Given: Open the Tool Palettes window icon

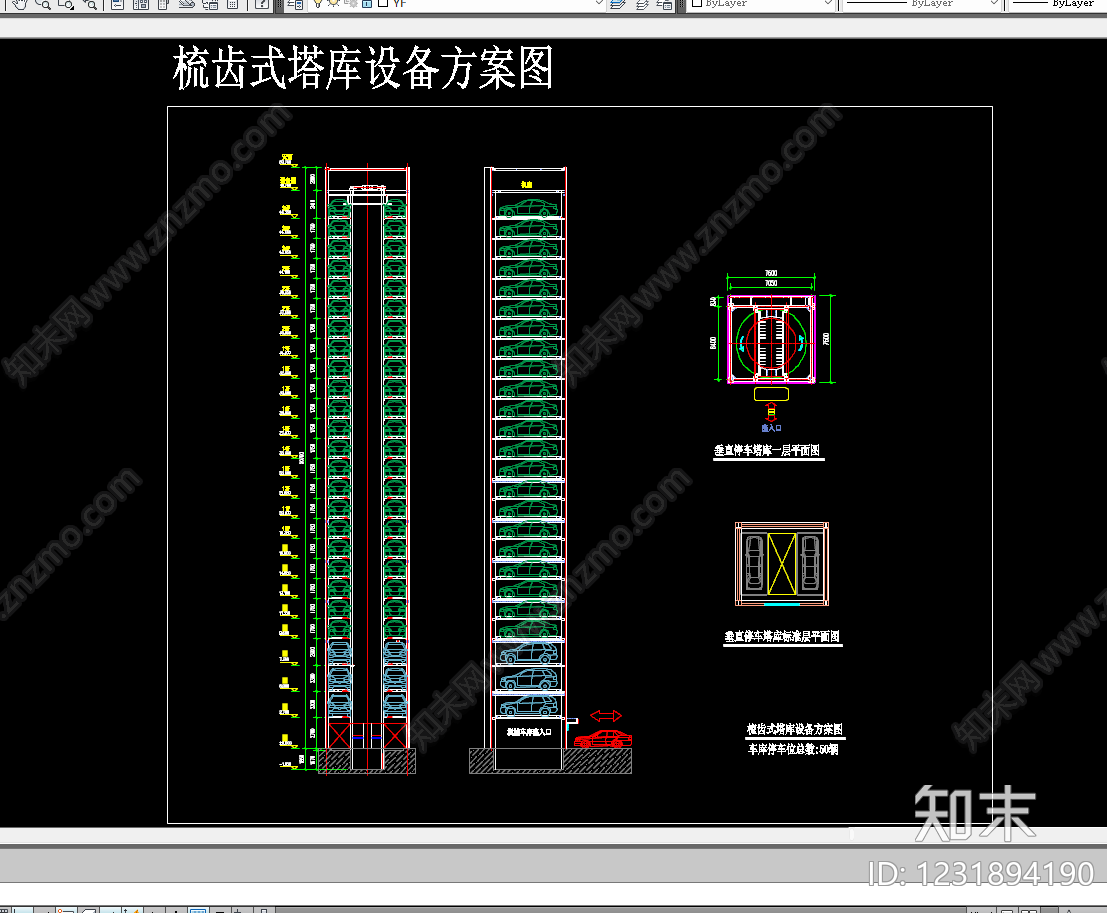Looking at the screenshot, I should pos(164,4).
